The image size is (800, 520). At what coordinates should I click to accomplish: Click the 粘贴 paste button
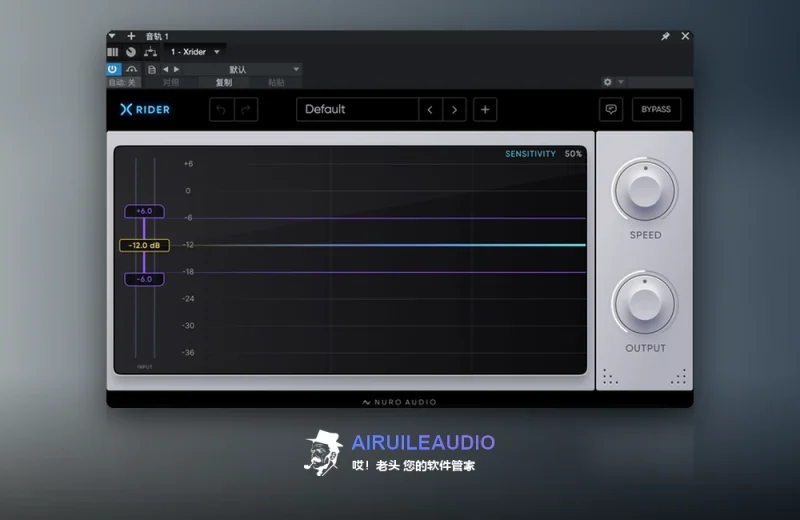pyautogui.click(x=276, y=82)
